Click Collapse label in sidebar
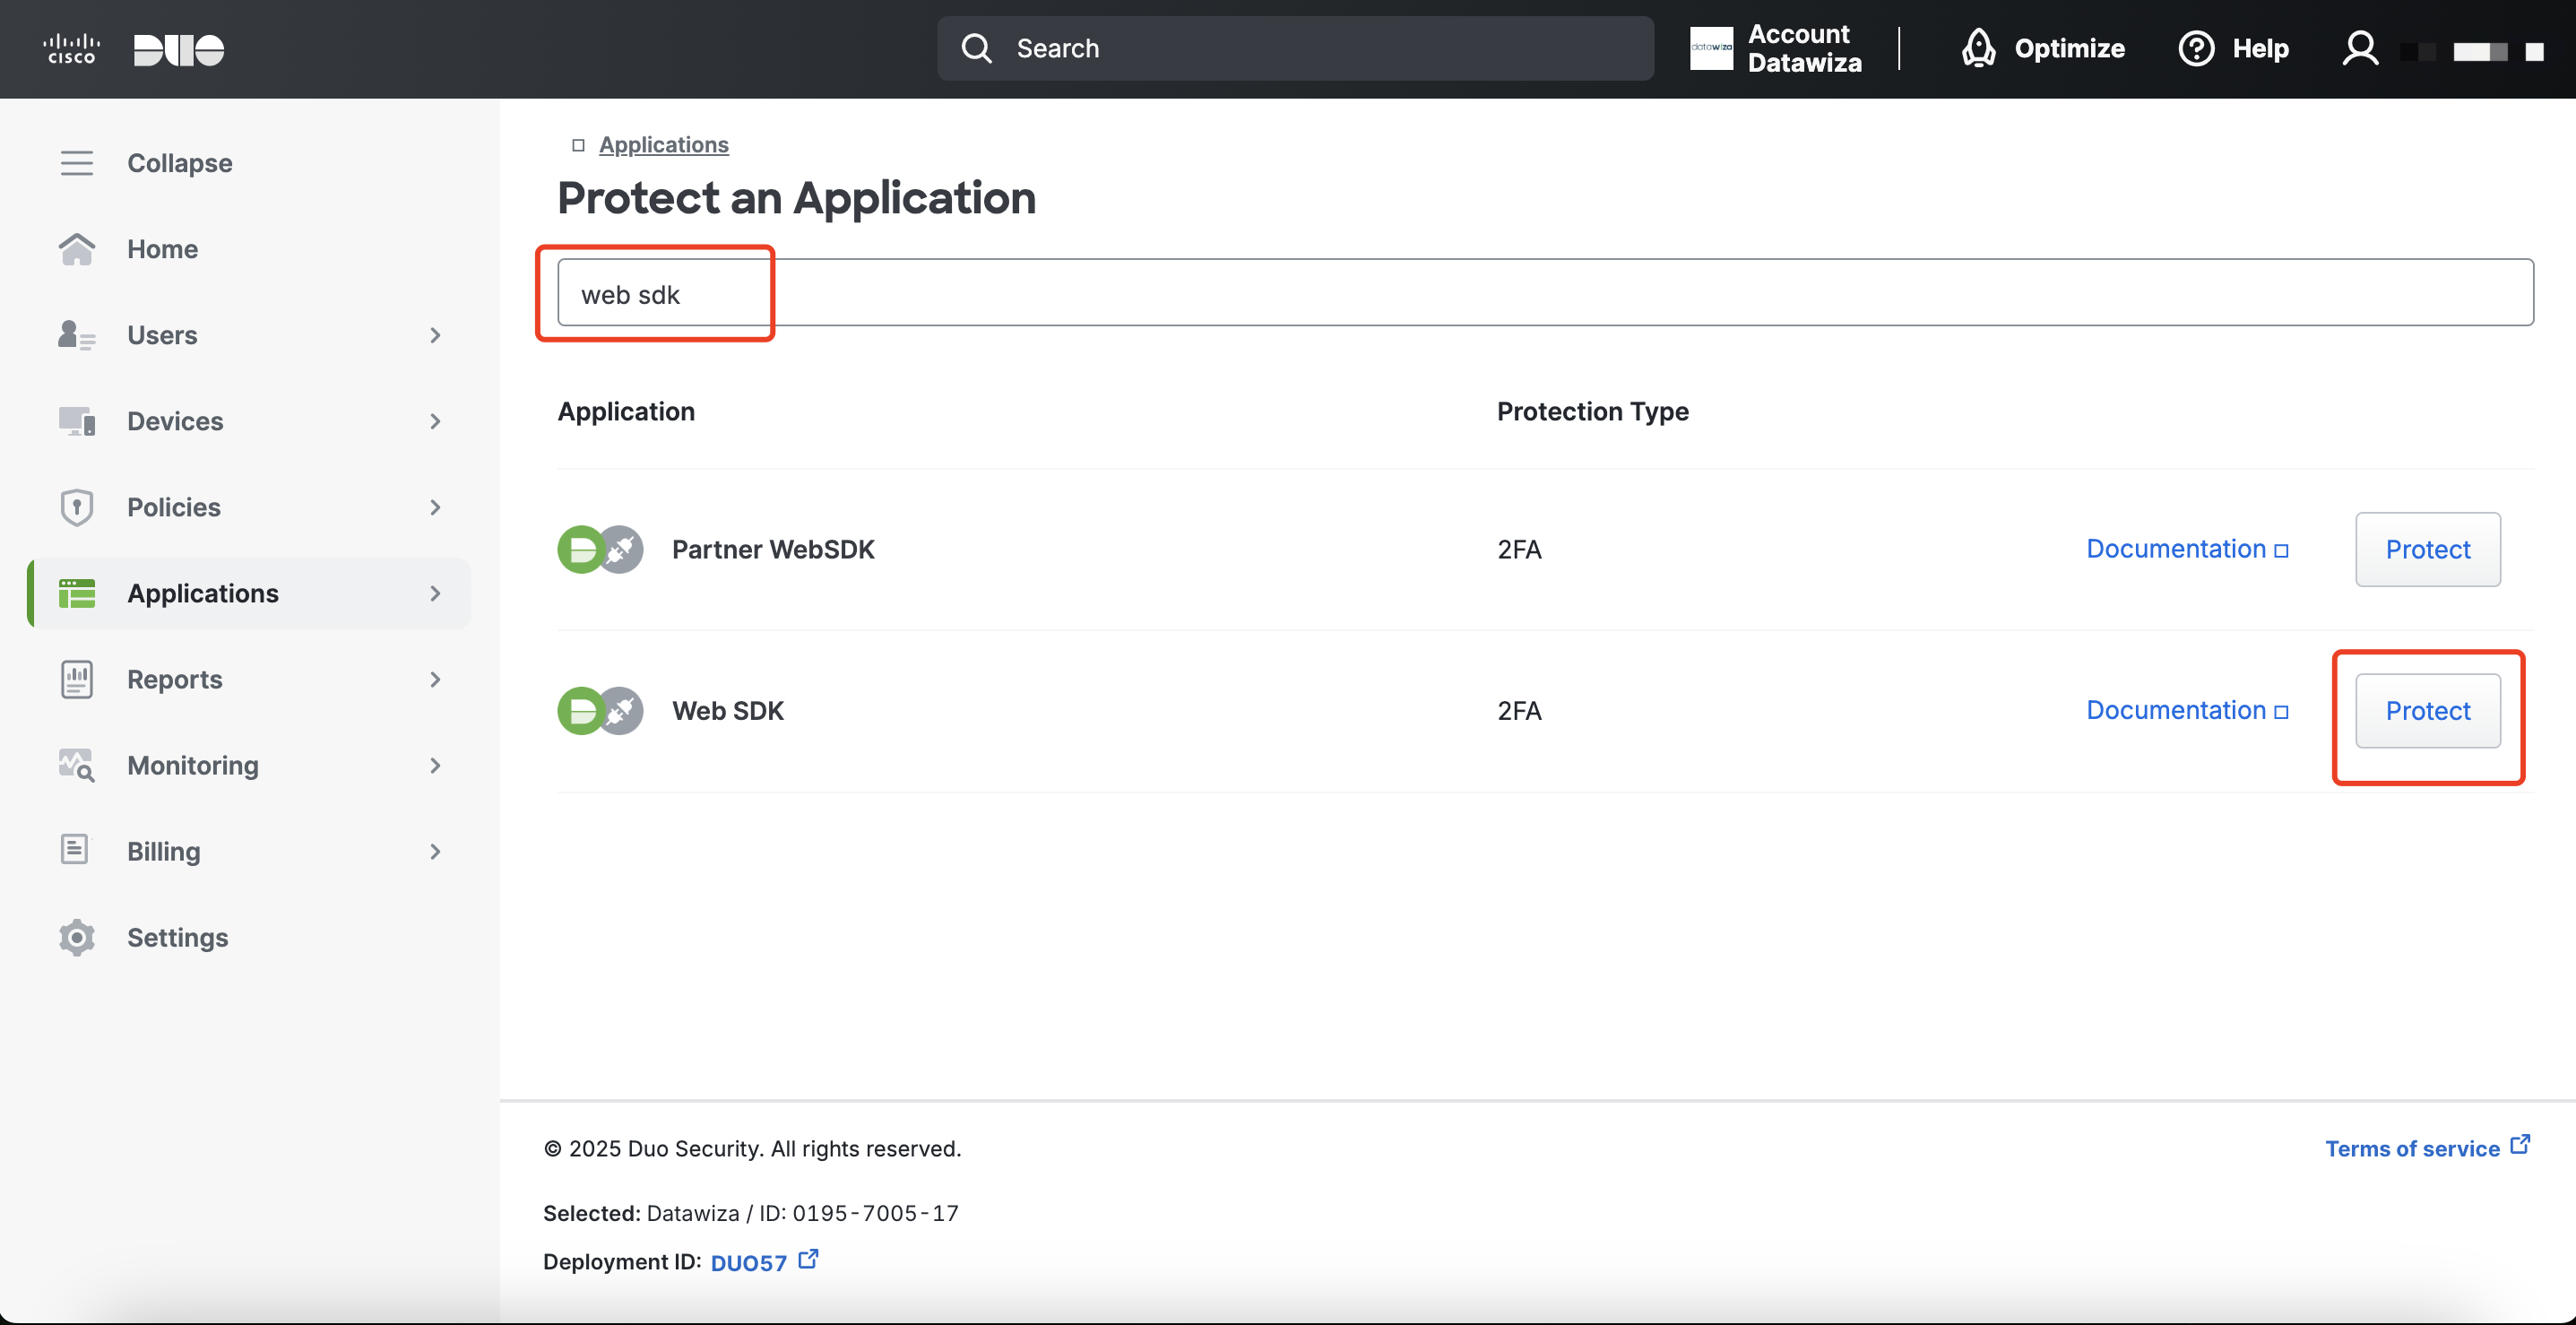 [x=180, y=163]
